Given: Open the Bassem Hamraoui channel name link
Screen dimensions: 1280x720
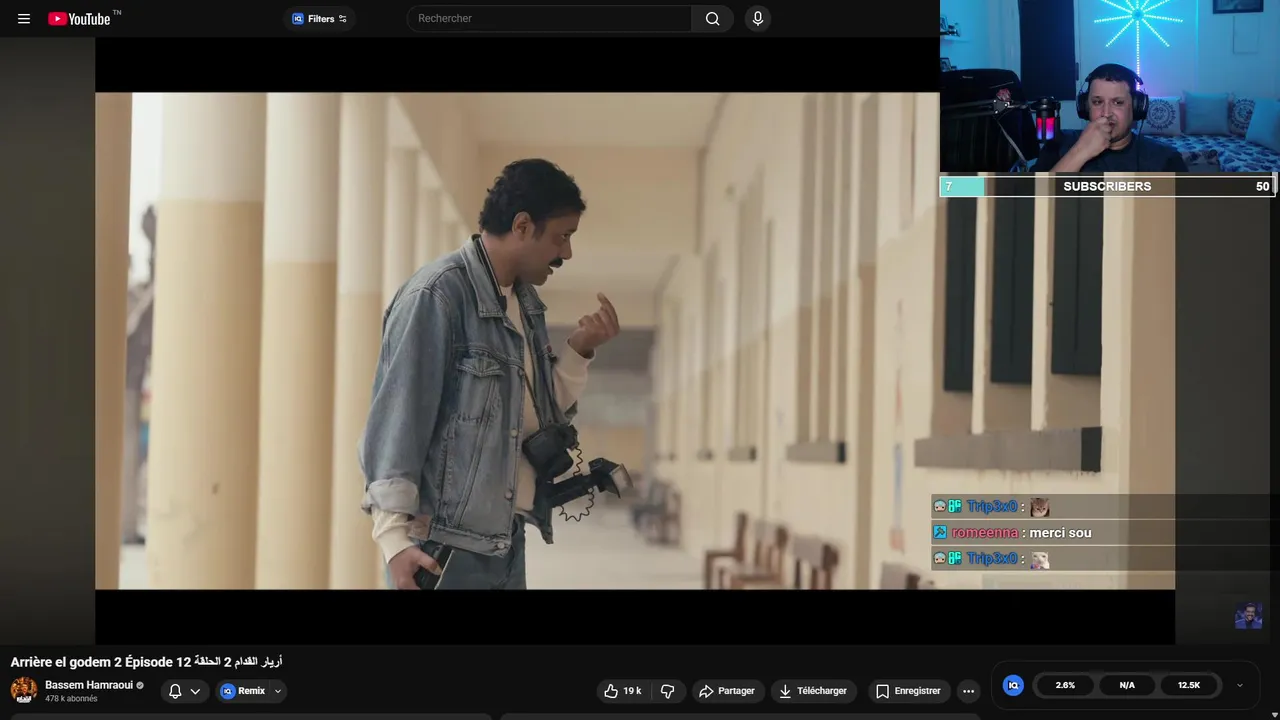Looking at the screenshot, I should click(x=89, y=685).
